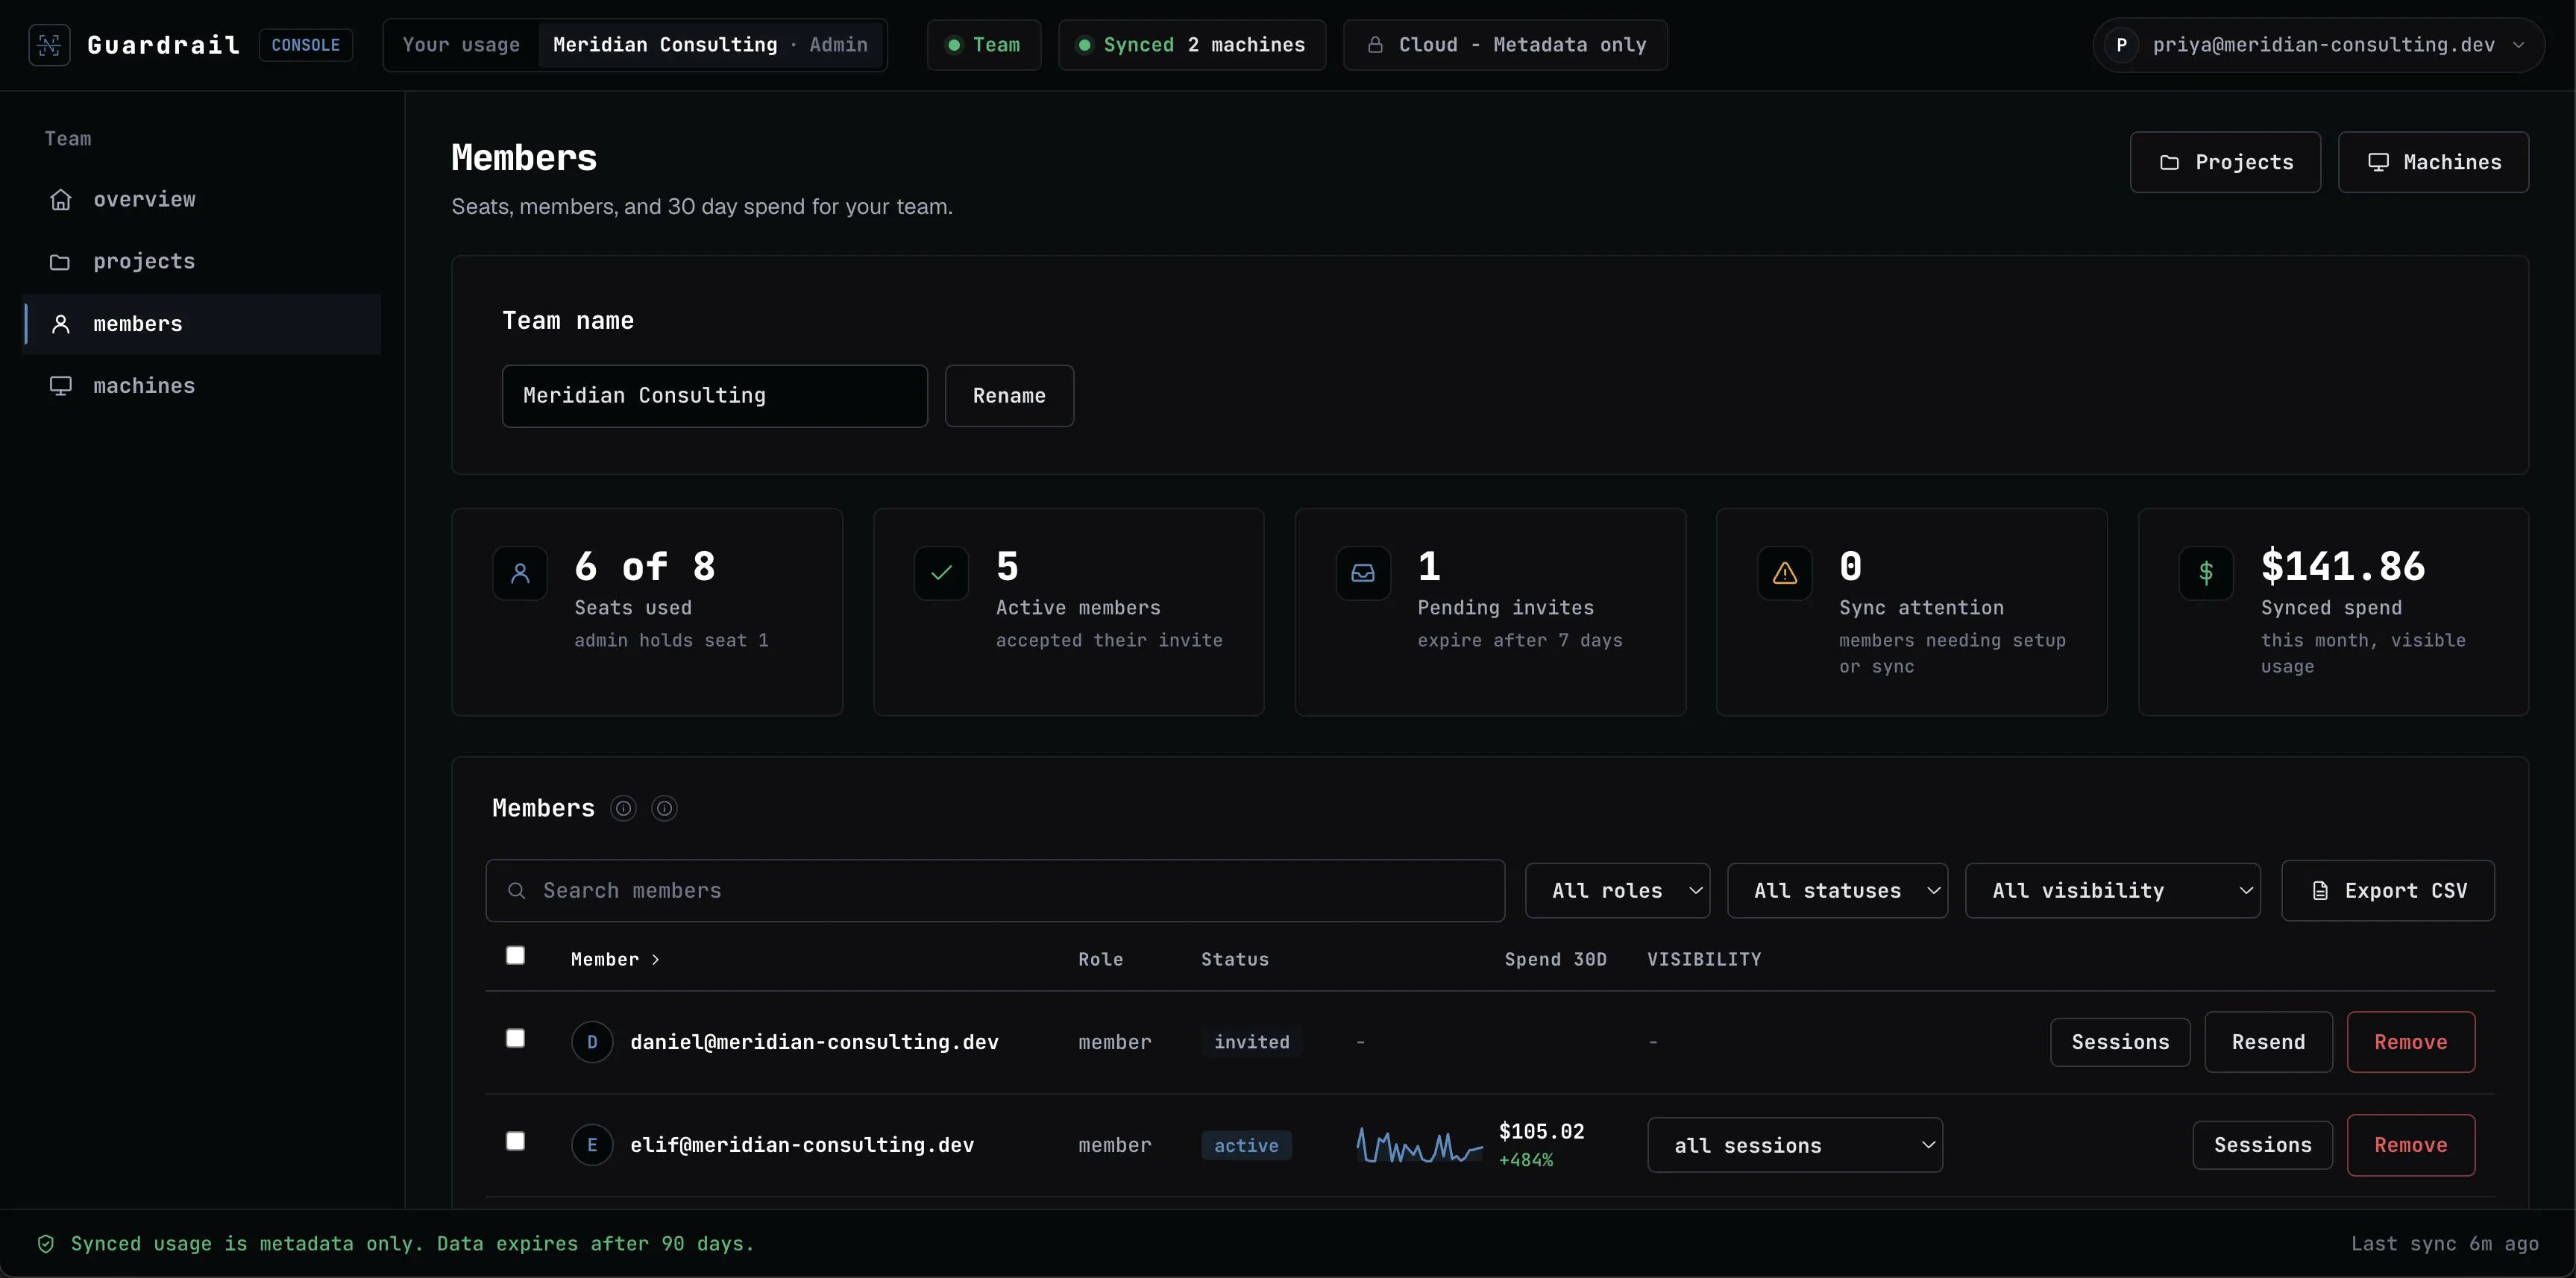This screenshot has height=1278, width=2576.
Task: Expand the priya@meridian-consulting.dev account menu
Action: pos(2319,45)
